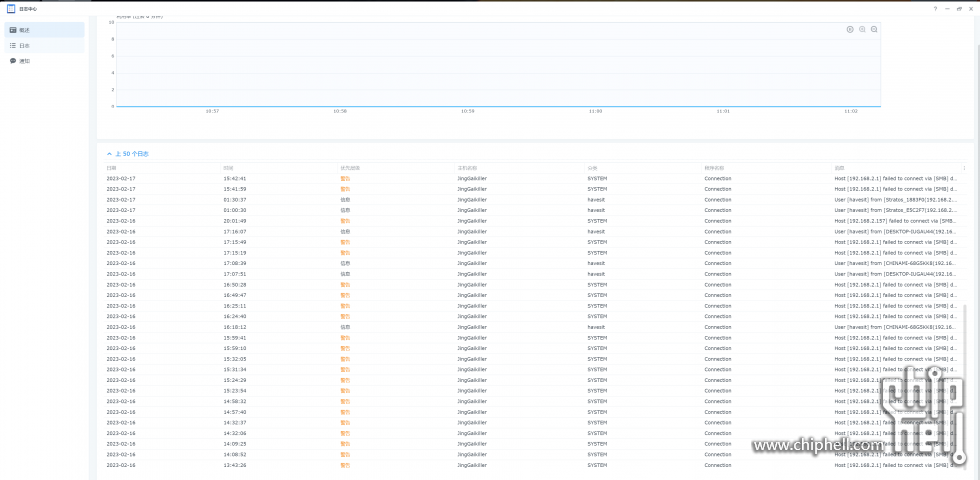Select the 15:24:29 log entry
This screenshot has height=480, width=980.
coord(534,381)
